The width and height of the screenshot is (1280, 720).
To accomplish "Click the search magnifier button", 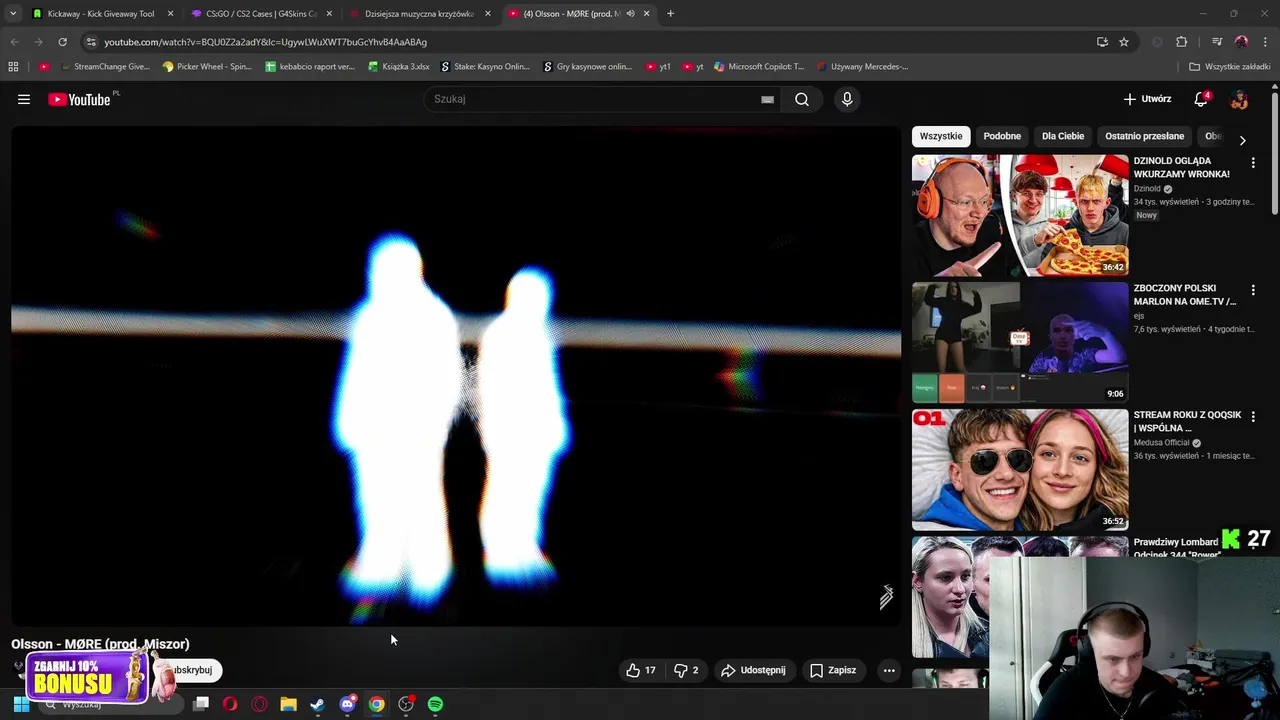I will pyautogui.click(x=802, y=99).
